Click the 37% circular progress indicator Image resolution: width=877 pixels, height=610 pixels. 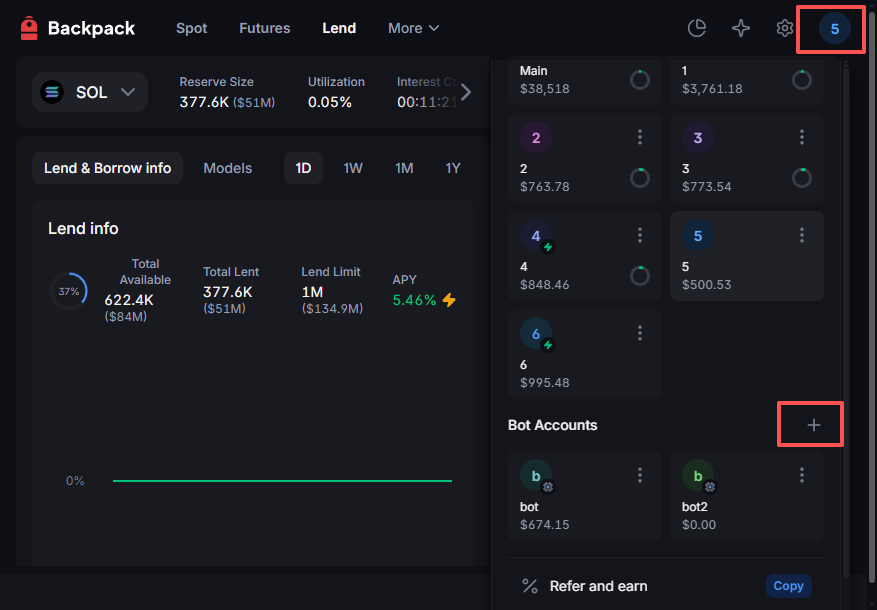68,291
